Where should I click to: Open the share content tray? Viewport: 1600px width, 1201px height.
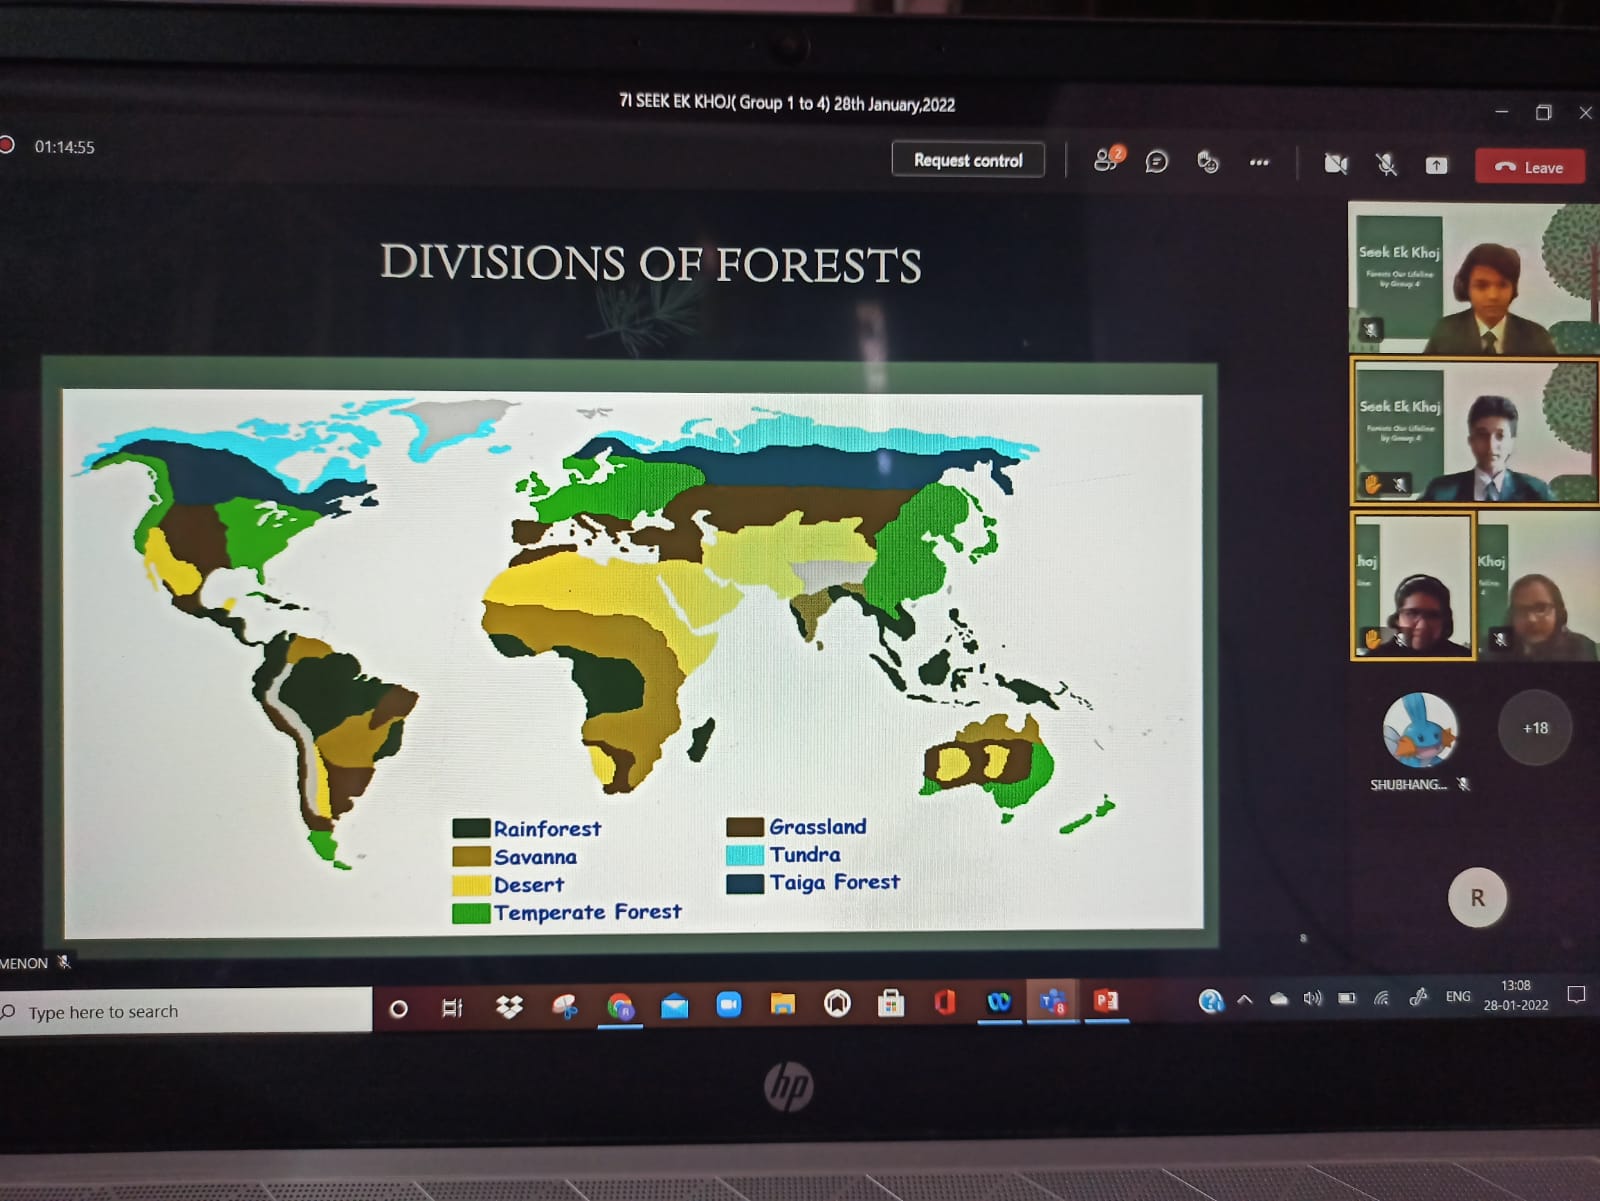pos(1436,165)
